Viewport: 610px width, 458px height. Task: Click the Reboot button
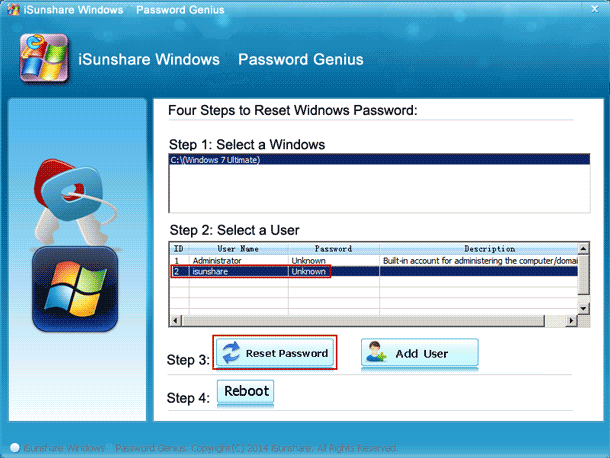pyautogui.click(x=245, y=391)
